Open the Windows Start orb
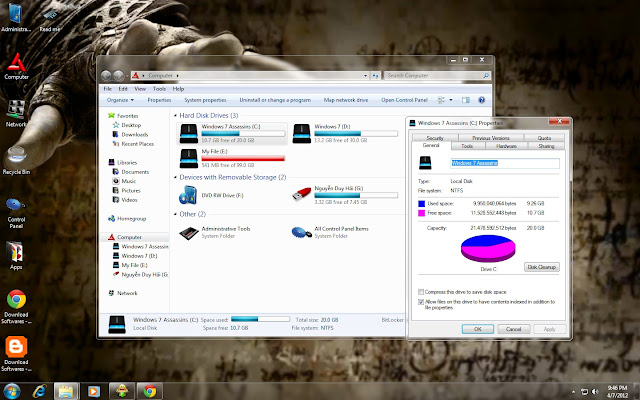 coord(12,391)
